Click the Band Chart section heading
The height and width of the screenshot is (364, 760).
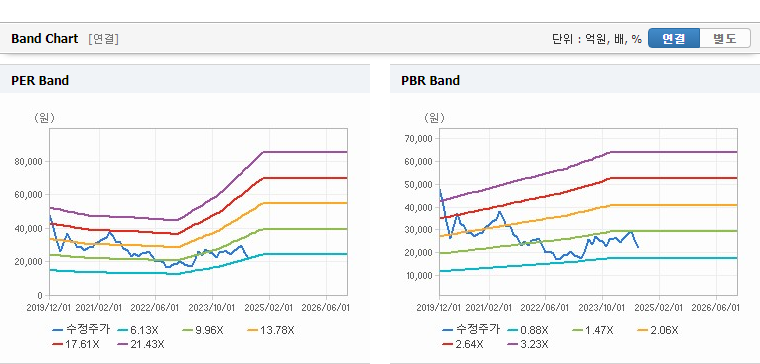coord(45,39)
